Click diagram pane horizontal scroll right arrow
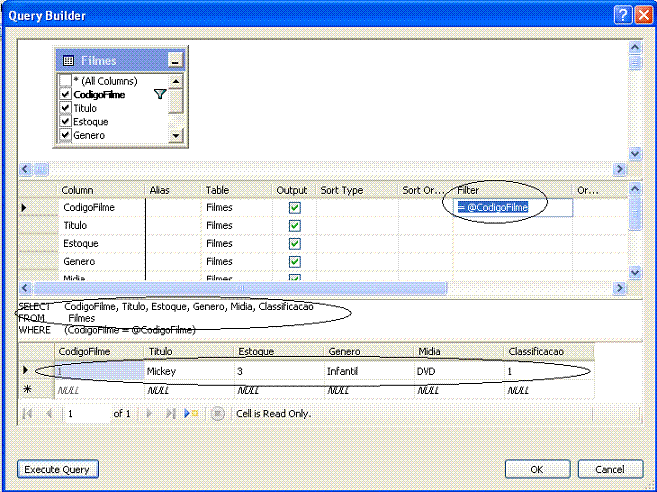Screen dimensions: 657x492 pyautogui.click(x=619, y=169)
